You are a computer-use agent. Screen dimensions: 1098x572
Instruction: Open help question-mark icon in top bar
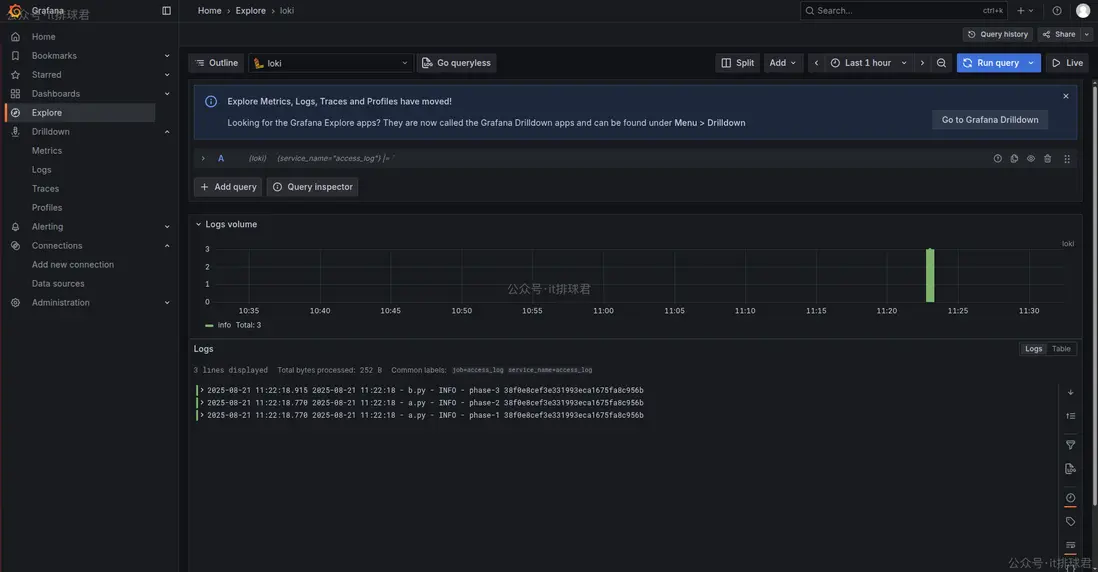coord(1057,11)
